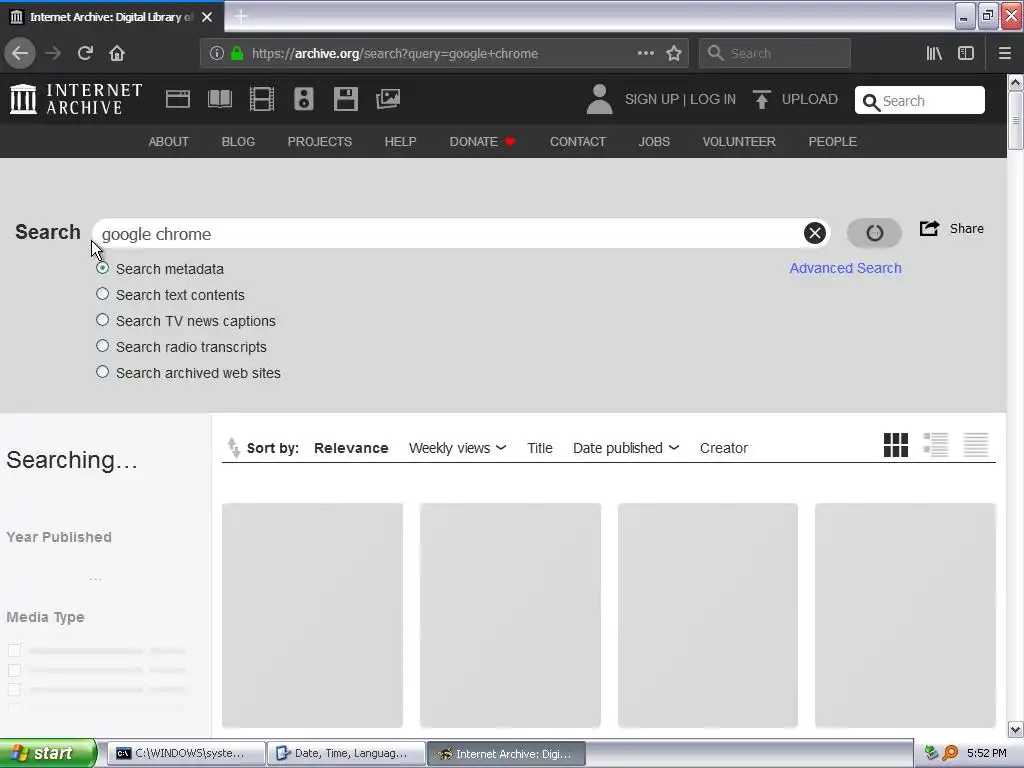The image size is (1024, 768).
Task: Toggle the sort direction arrows icon
Action: point(233,448)
